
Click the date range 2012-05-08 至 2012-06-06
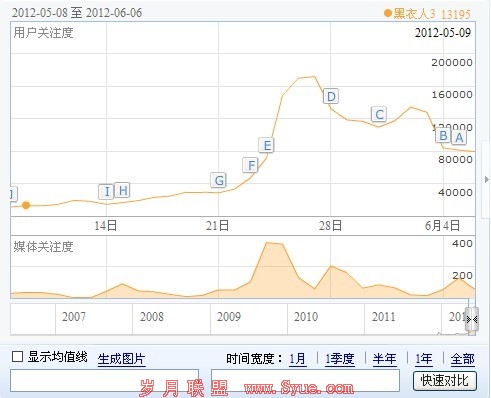click(x=77, y=13)
